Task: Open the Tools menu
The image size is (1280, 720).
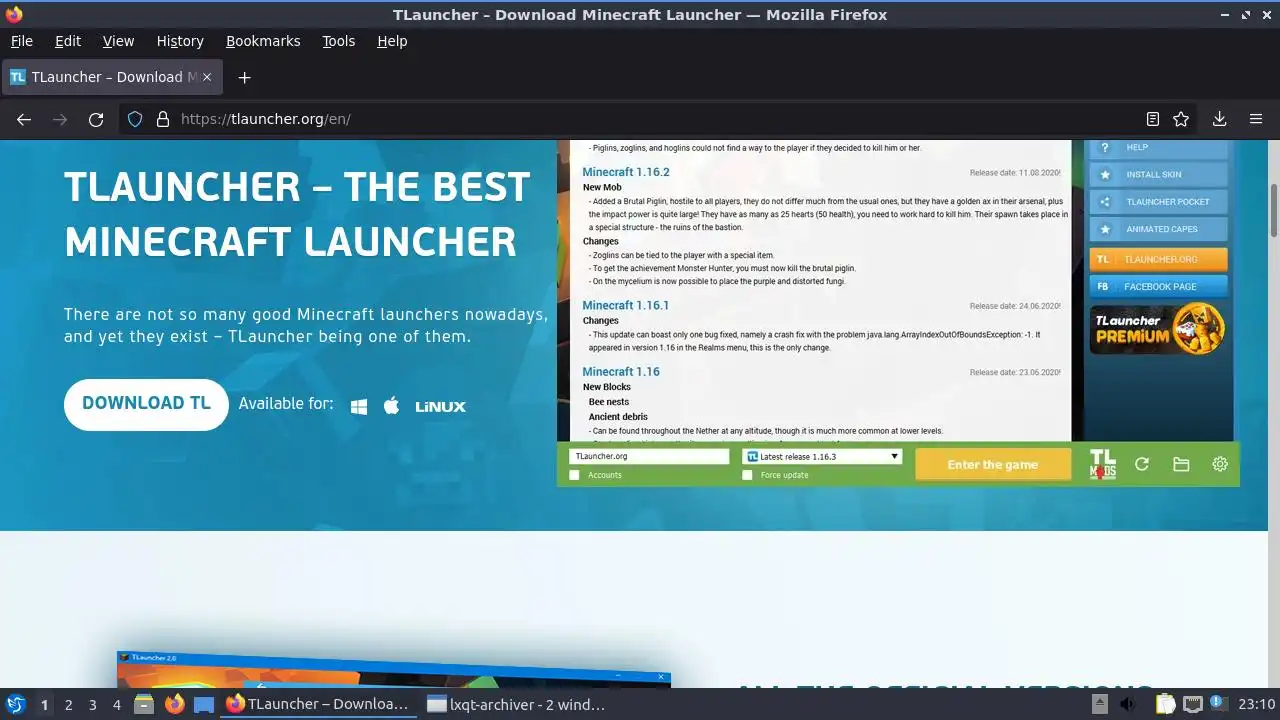Action: 338,41
